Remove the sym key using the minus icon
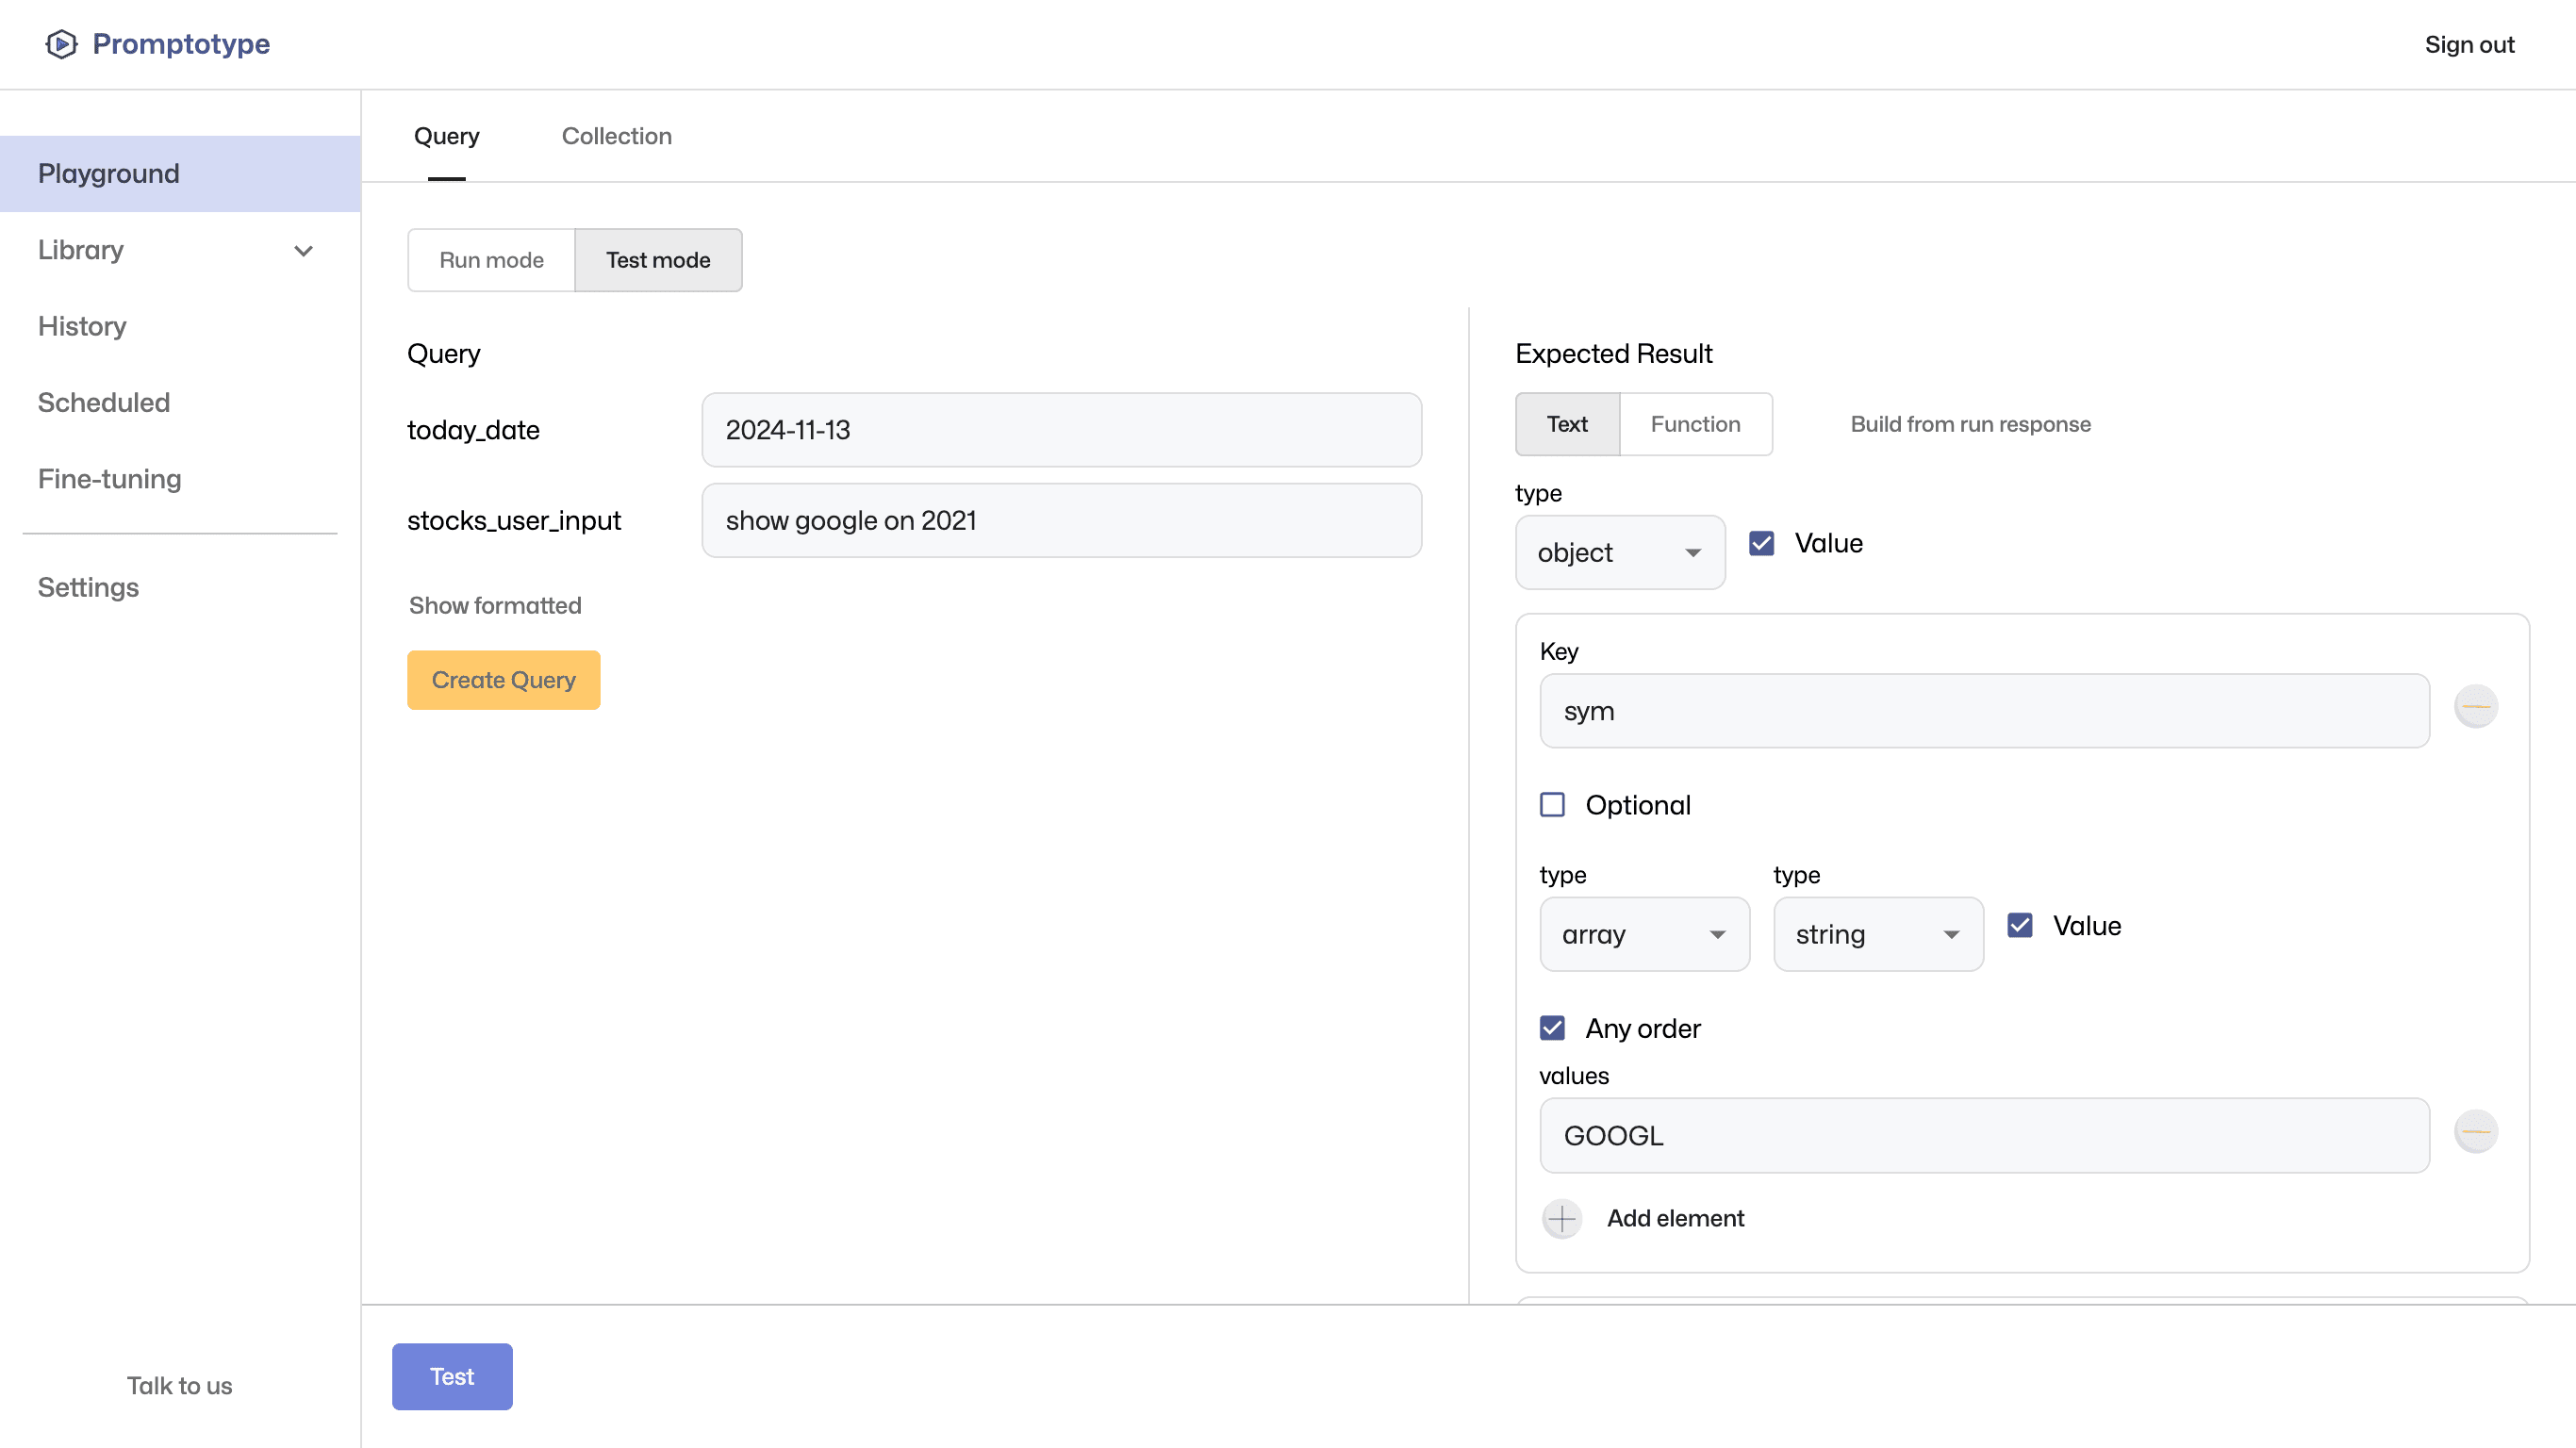2576x1448 pixels. (x=2477, y=706)
